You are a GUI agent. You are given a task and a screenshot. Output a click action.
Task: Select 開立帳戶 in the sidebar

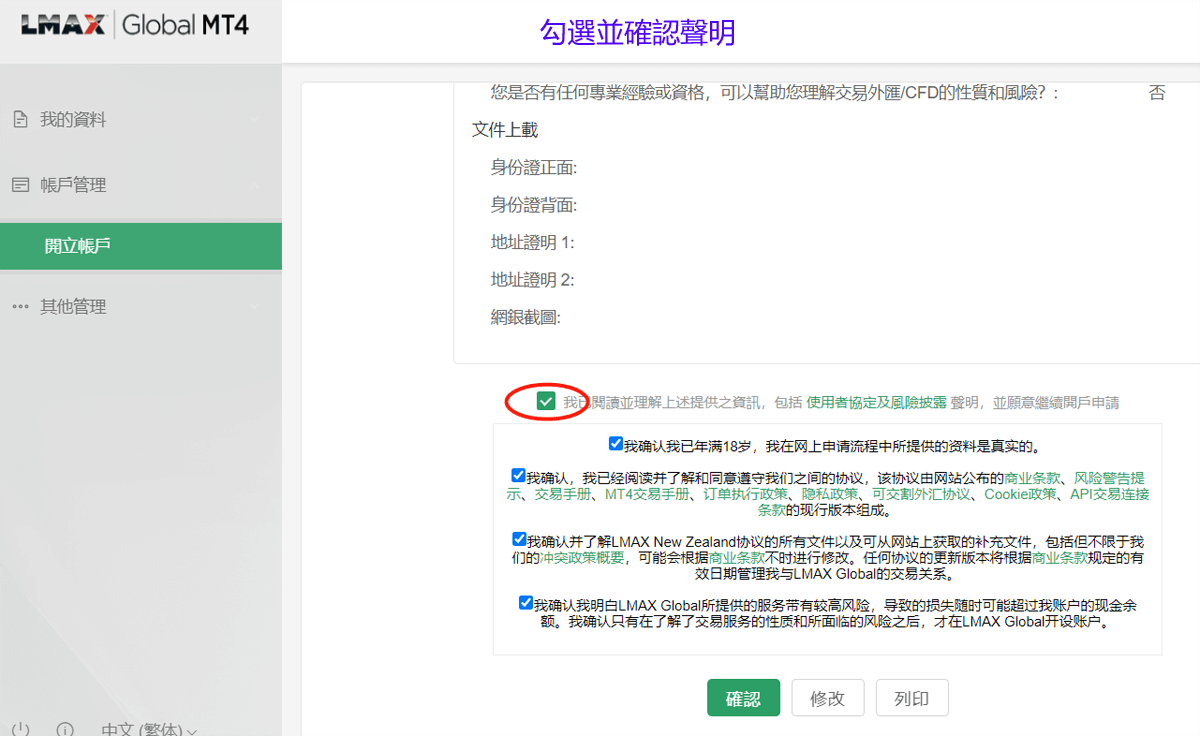(77, 246)
